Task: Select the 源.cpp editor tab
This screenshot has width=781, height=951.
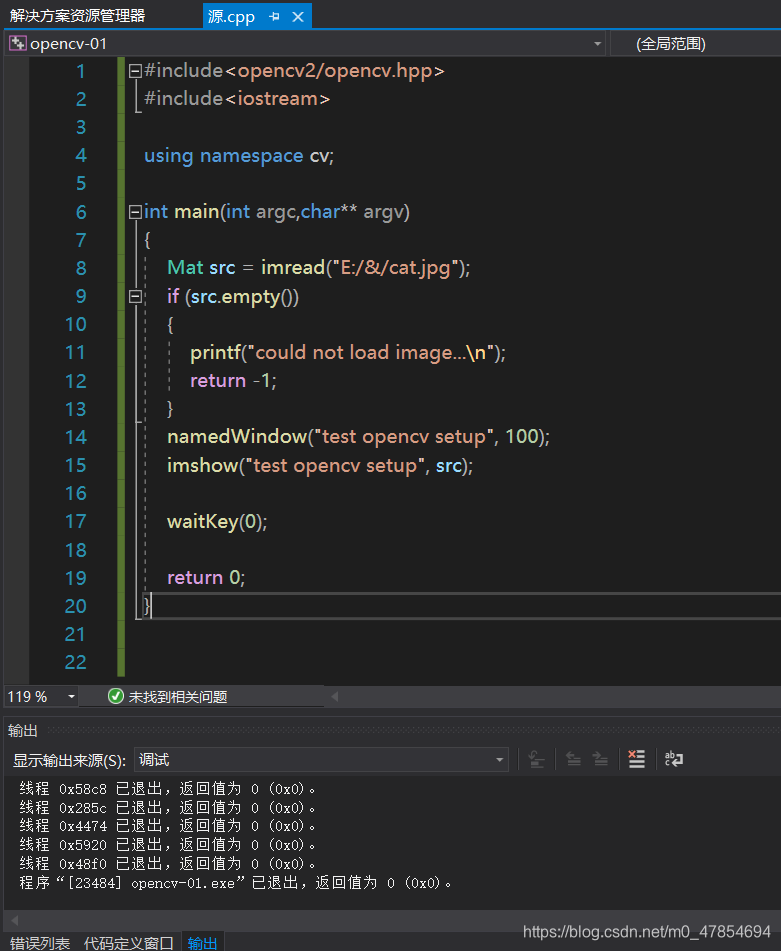Action: (231, 16)
